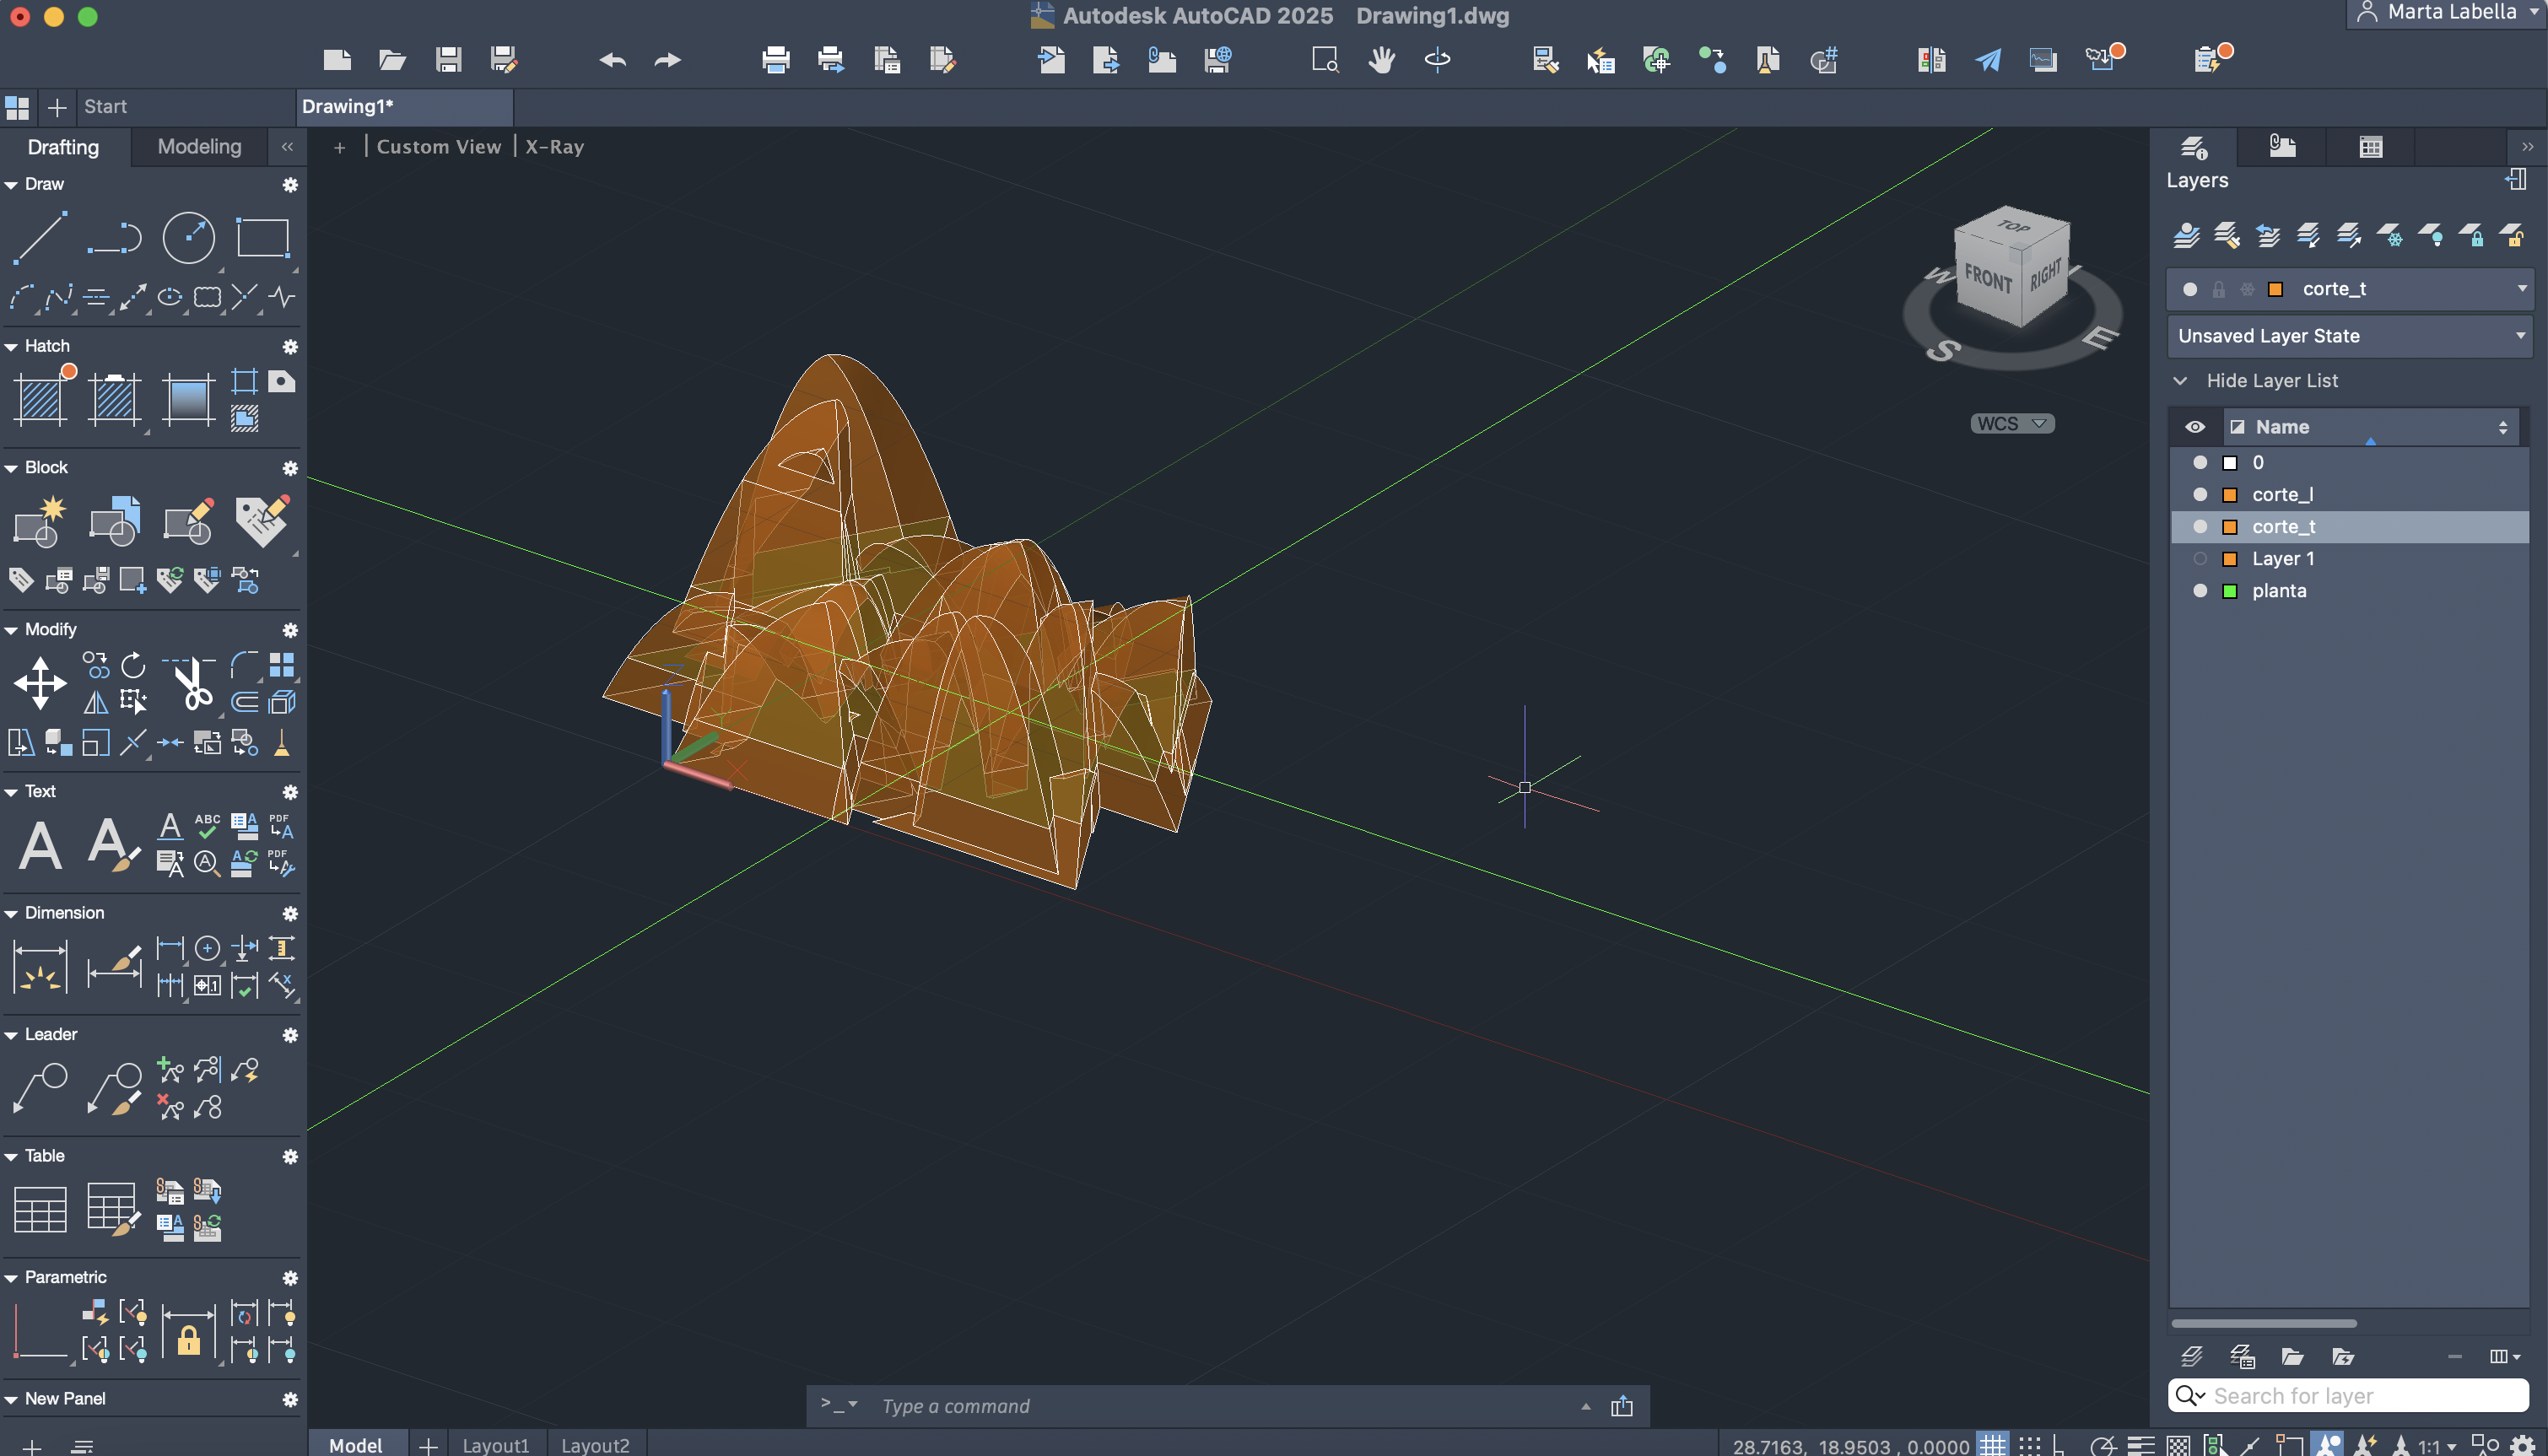2548x1456 pixels.
Task: Toggle visibility of planta layer
Action: click(2200, 590)
